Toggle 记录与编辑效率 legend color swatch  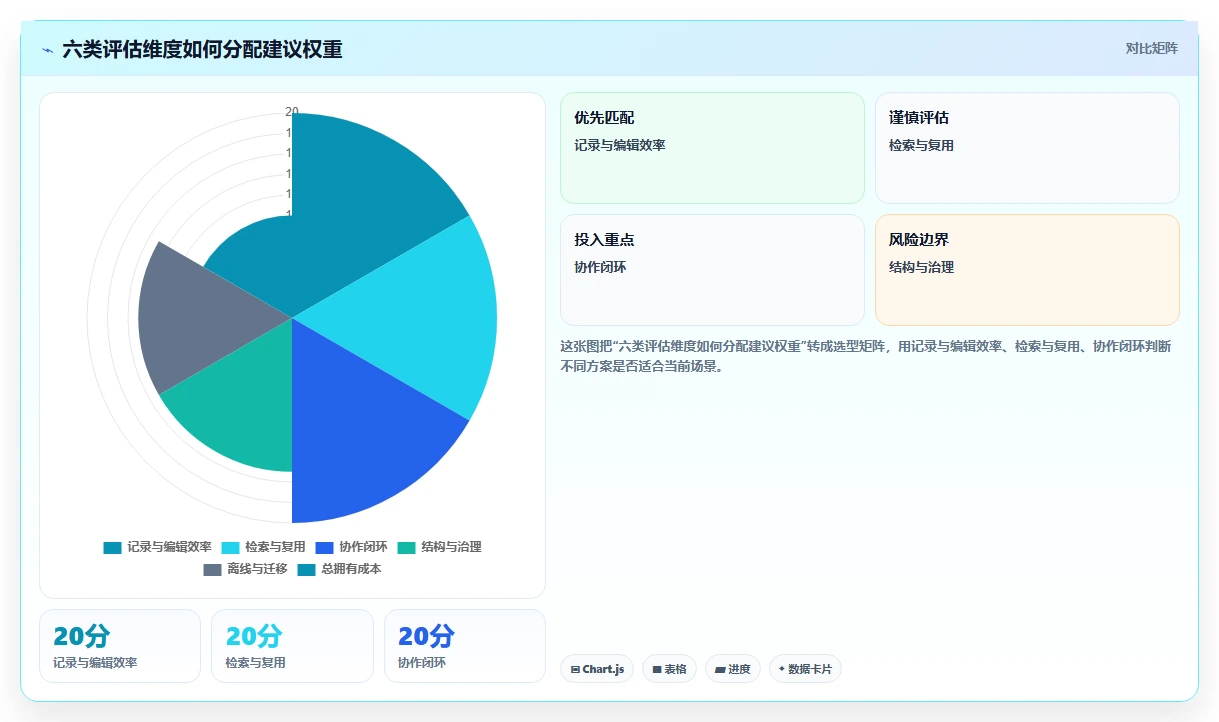[x=112, y=547]
